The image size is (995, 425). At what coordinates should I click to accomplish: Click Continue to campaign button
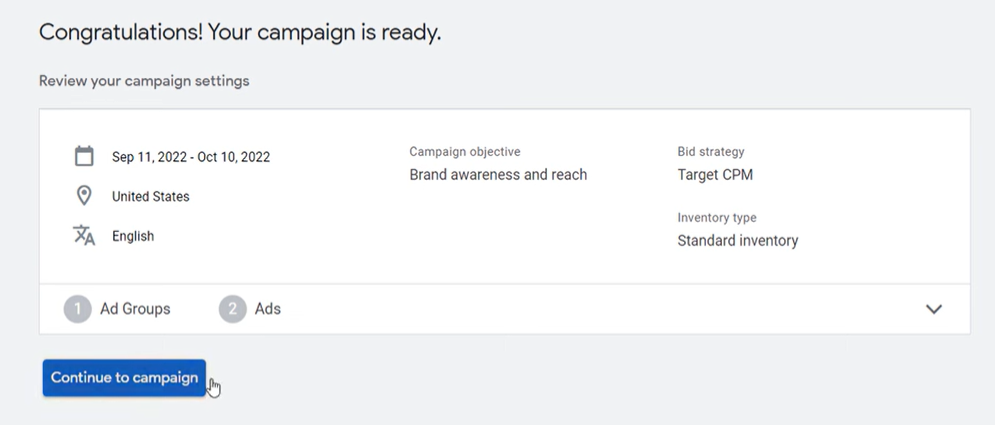pyautogui.click(x=124, y=378)
